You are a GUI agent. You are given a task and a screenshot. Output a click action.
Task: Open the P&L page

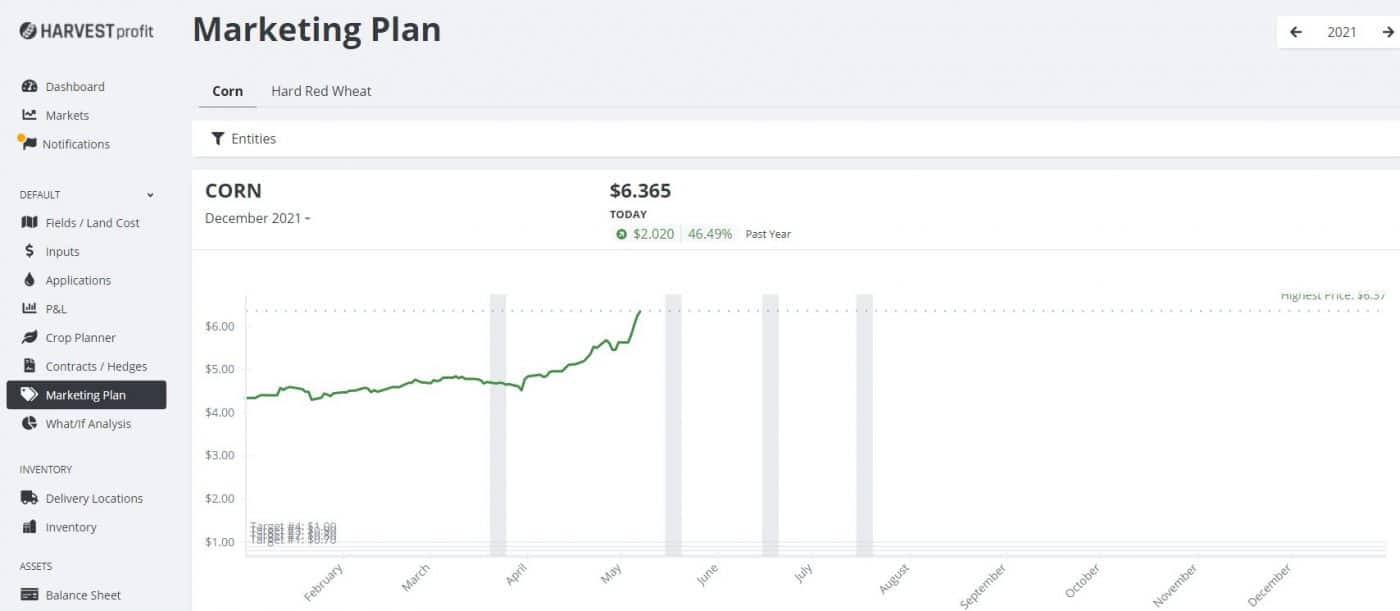[x=56, y=310]
